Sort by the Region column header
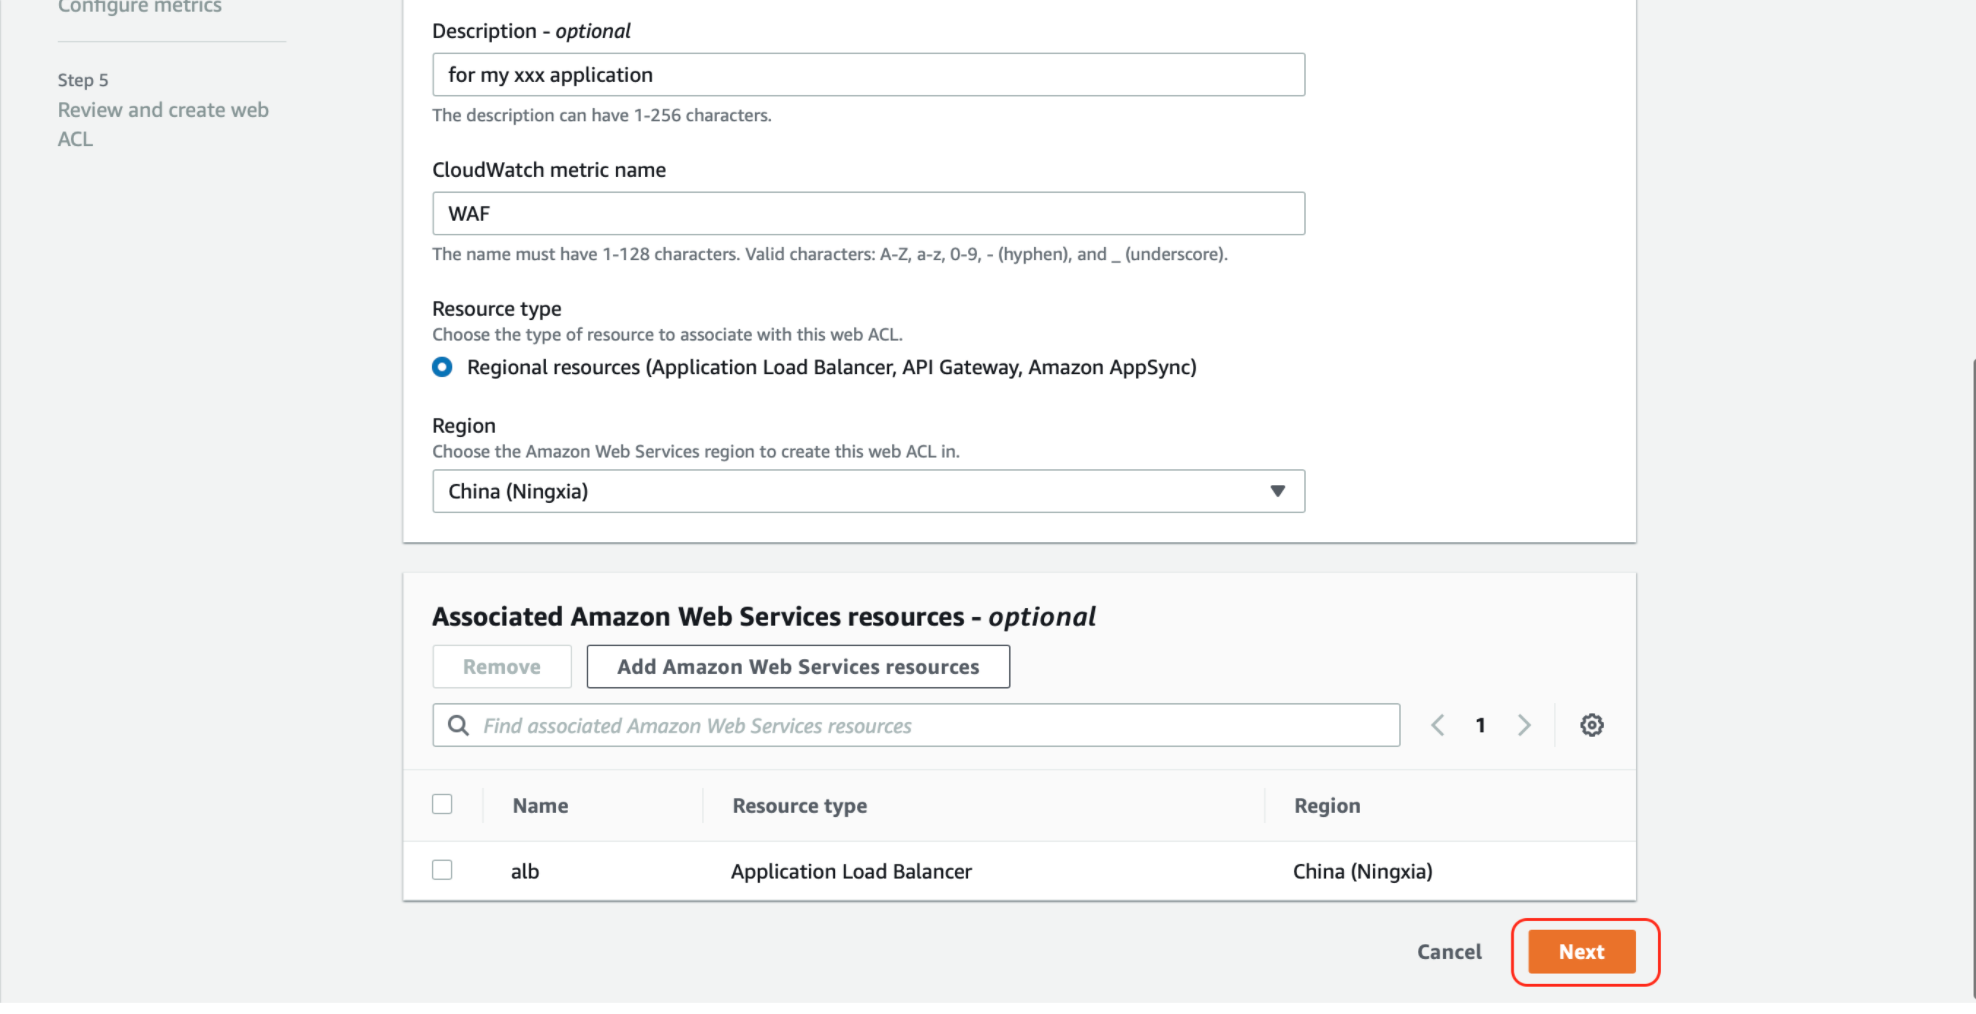This screenshot has width=1976, height=1014. 1327,805
